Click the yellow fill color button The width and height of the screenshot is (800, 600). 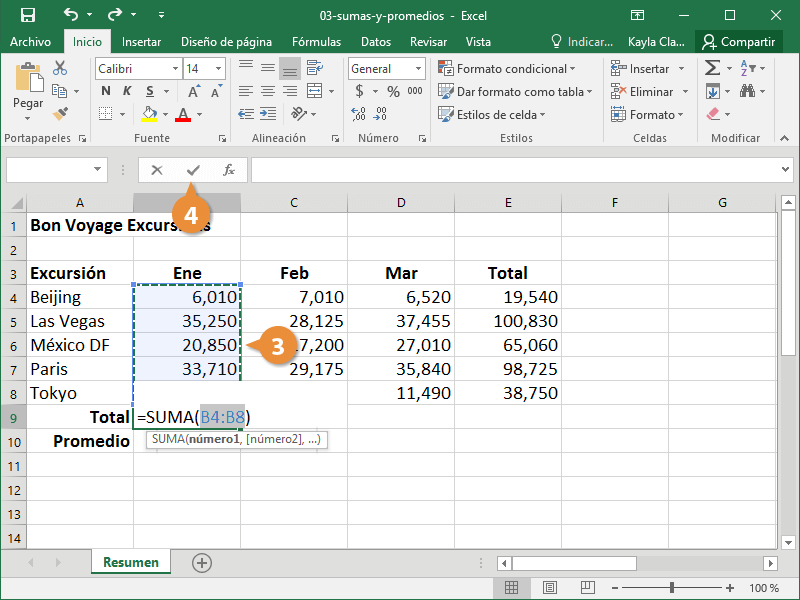pyautogui.click(x=150, y=115)
